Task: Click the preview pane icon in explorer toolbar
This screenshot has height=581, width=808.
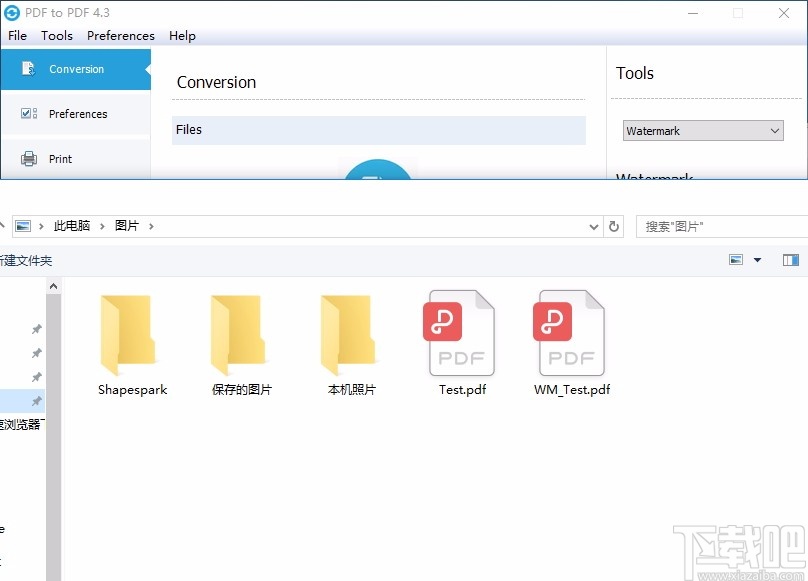Action: click(x=791, y=259)
